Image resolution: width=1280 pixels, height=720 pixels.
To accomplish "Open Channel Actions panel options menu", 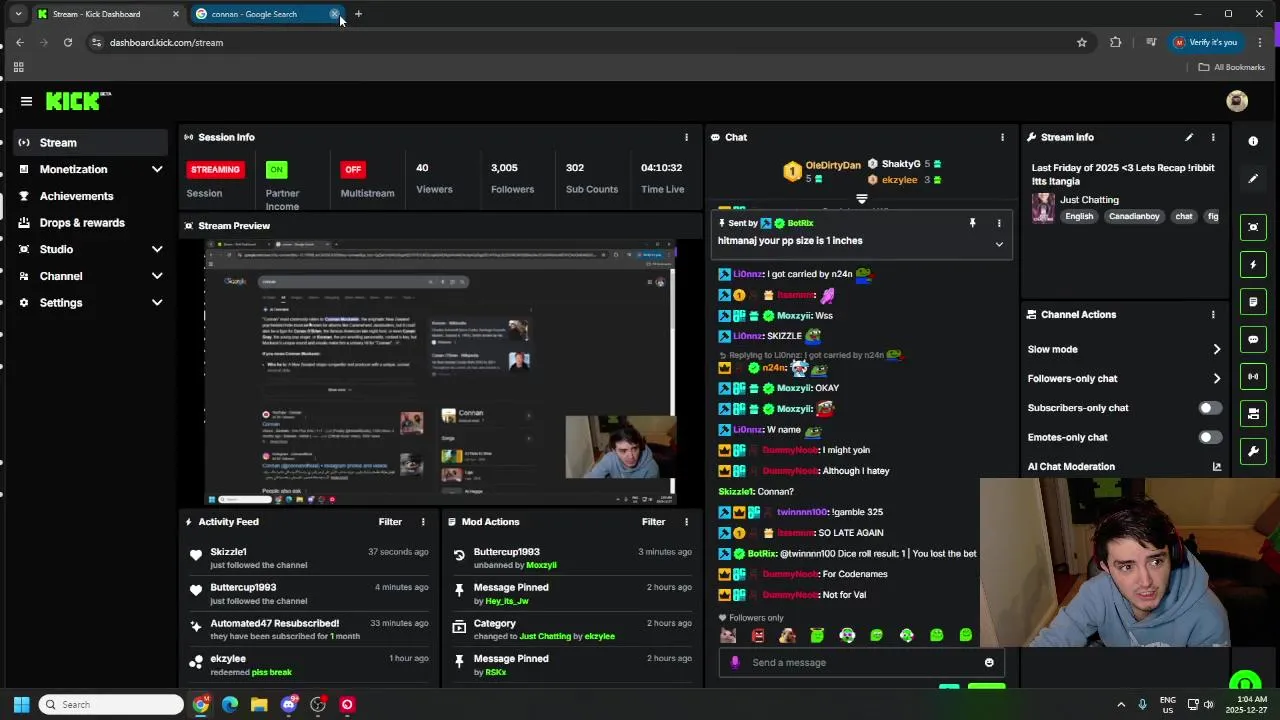I will [1213, 314].
